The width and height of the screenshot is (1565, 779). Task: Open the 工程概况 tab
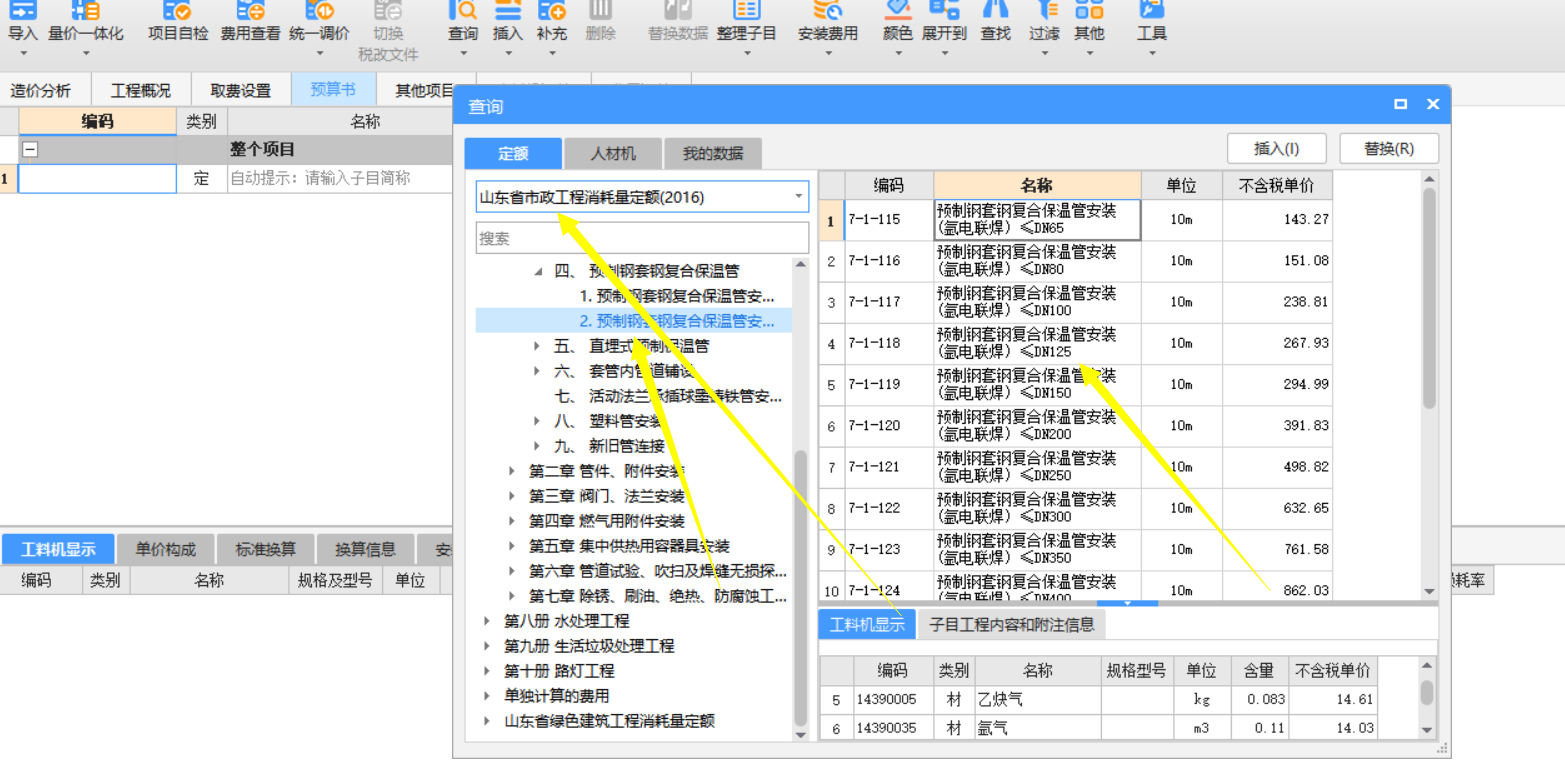(140, 90)
